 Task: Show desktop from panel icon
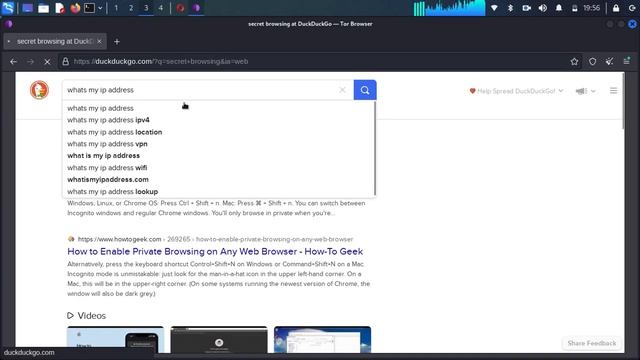point(27,8)
